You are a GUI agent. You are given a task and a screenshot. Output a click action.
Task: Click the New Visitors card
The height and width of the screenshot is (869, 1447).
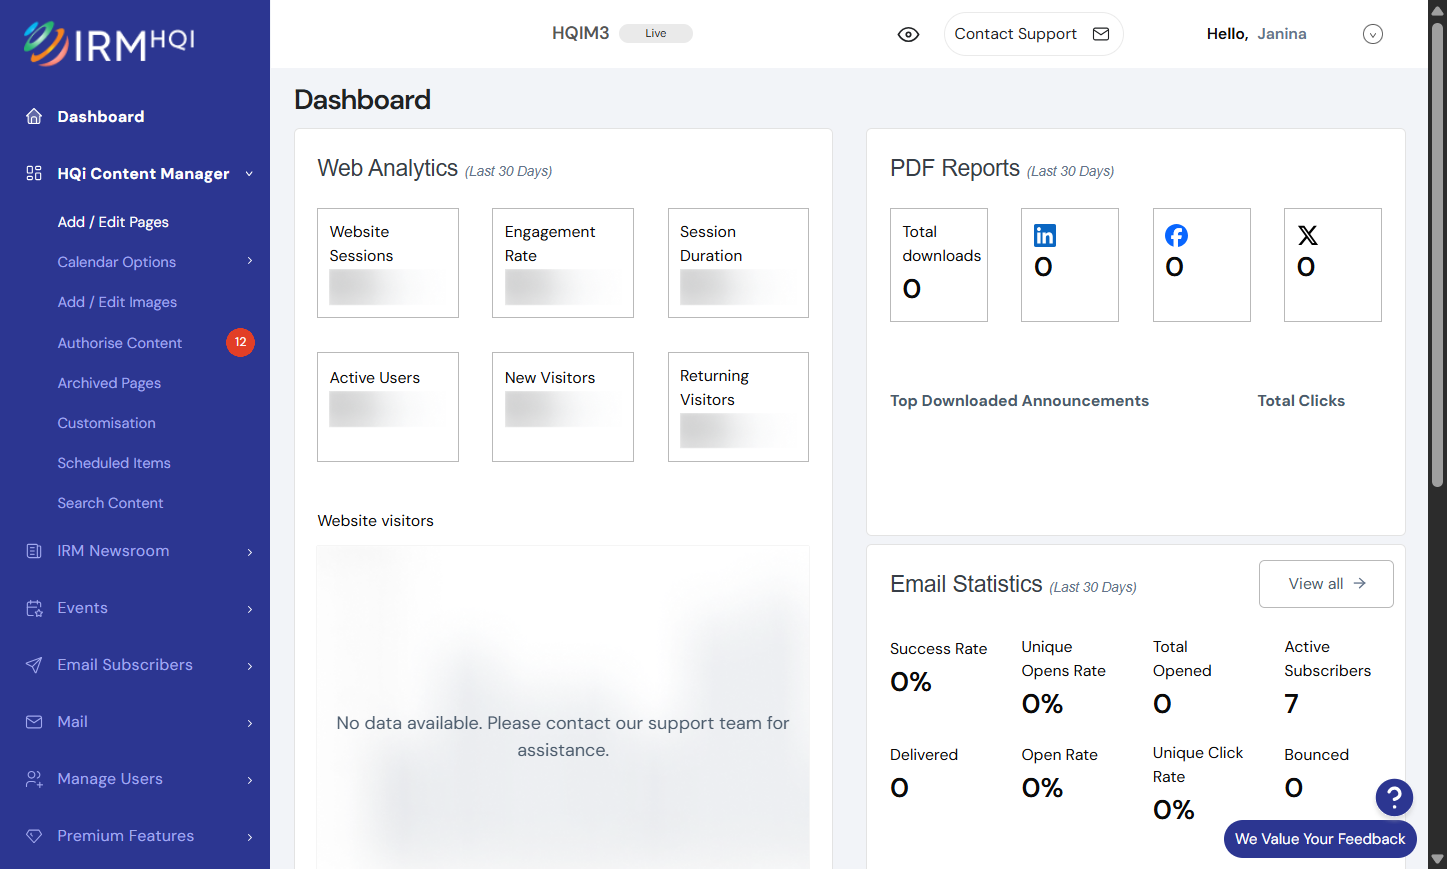pyautogui.click(x=563, y=407)
